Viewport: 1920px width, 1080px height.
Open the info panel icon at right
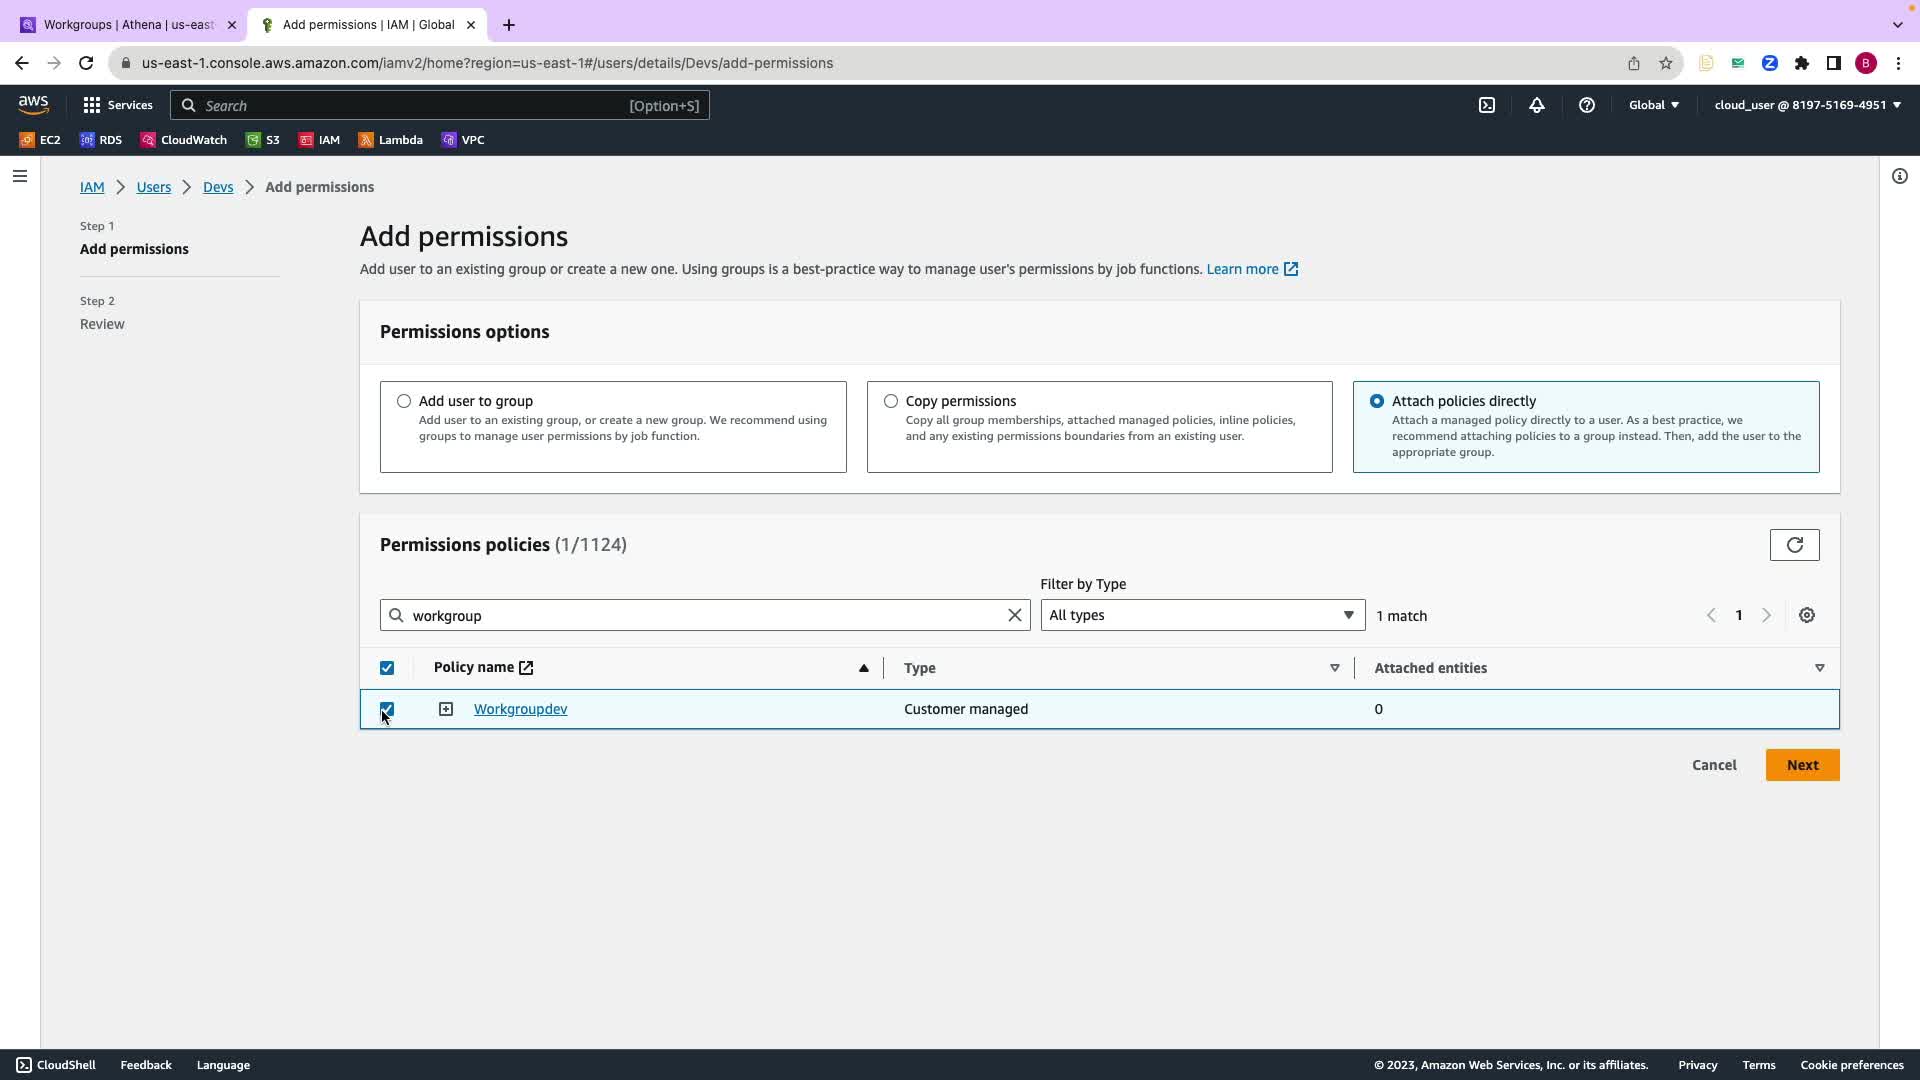(x=1899, y=177)
